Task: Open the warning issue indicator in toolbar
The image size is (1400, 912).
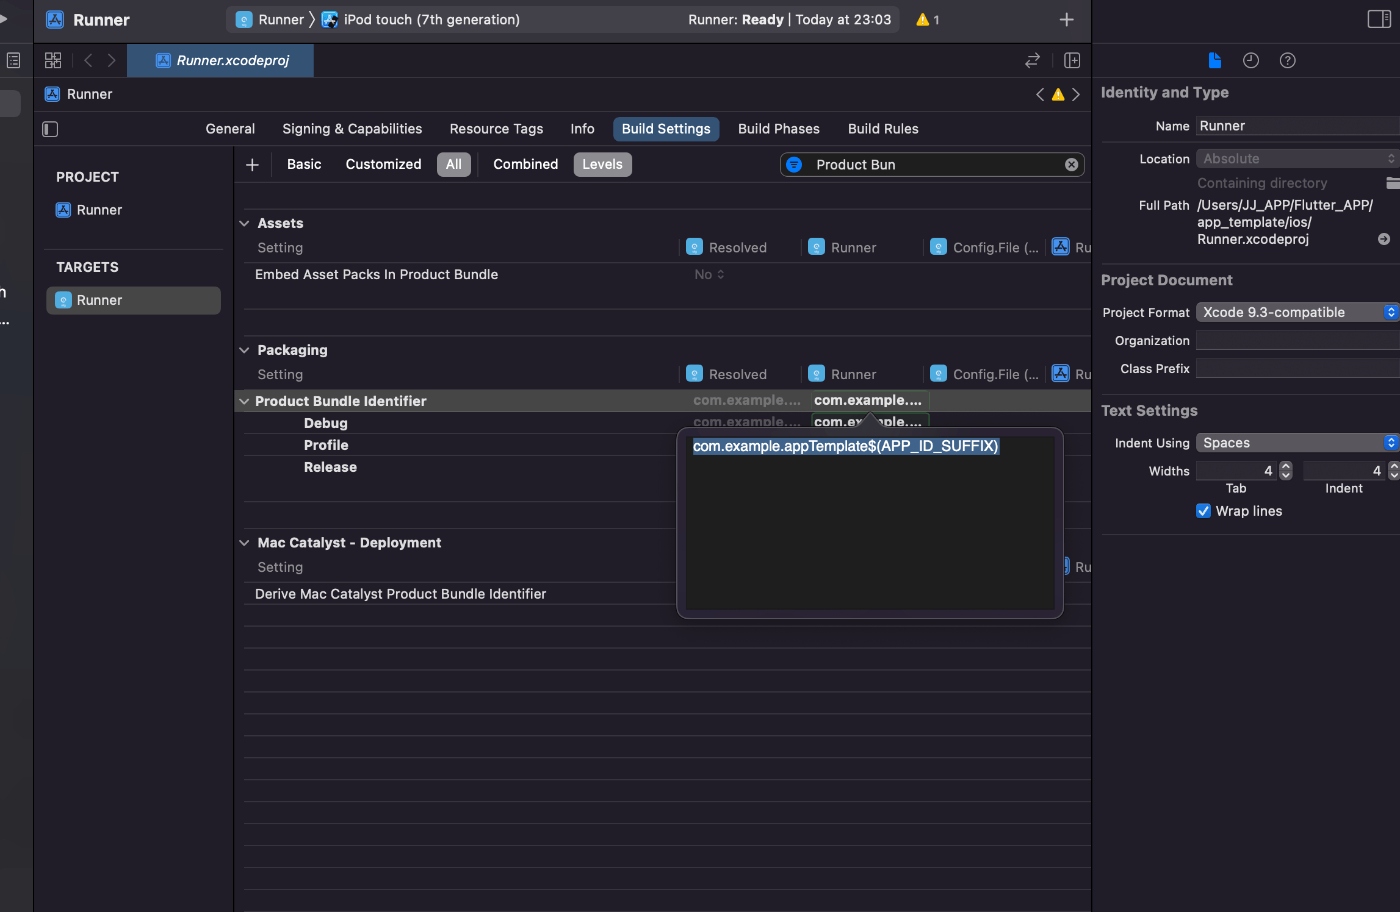Action: coord(927,19)
